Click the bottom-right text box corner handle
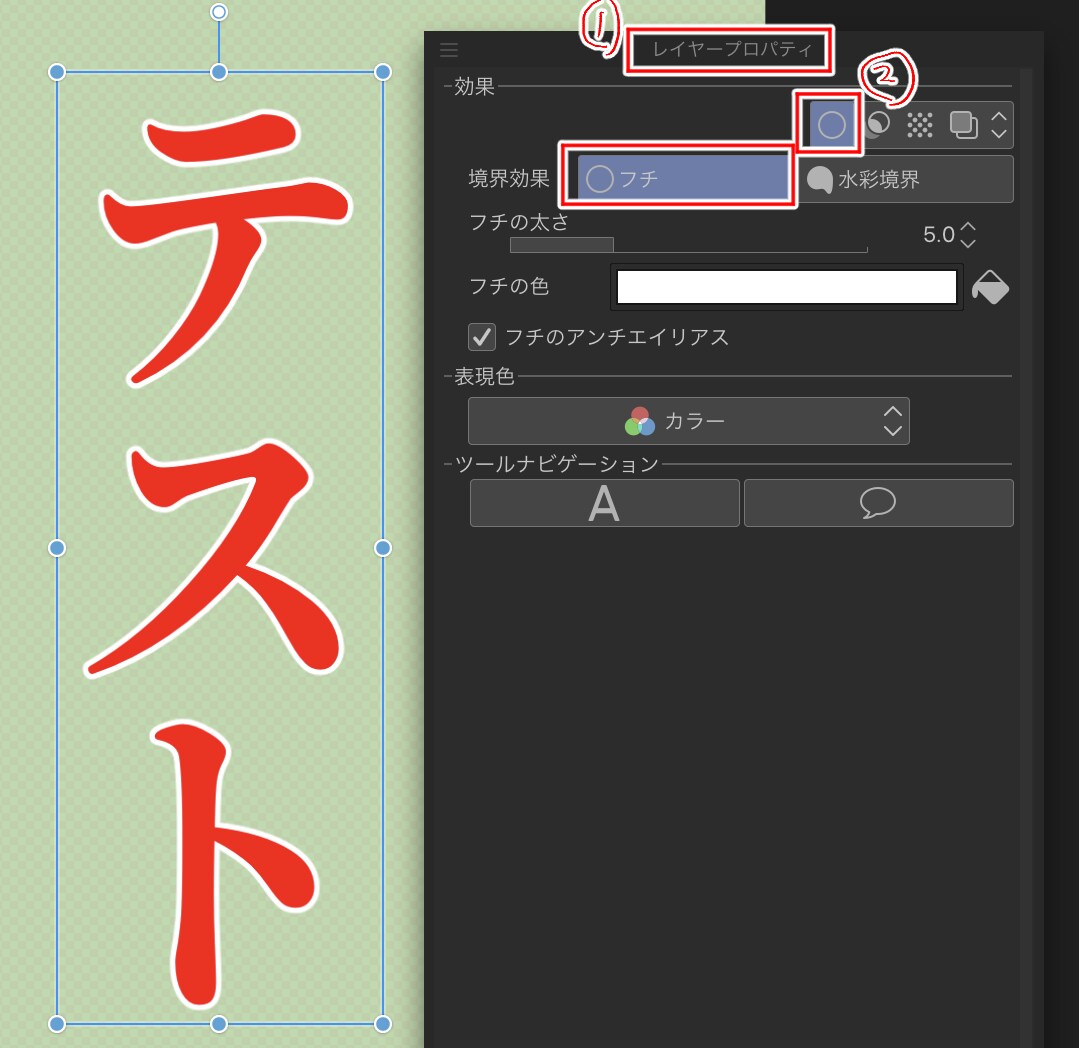1079x1048 pixels. coord(383,1023)
